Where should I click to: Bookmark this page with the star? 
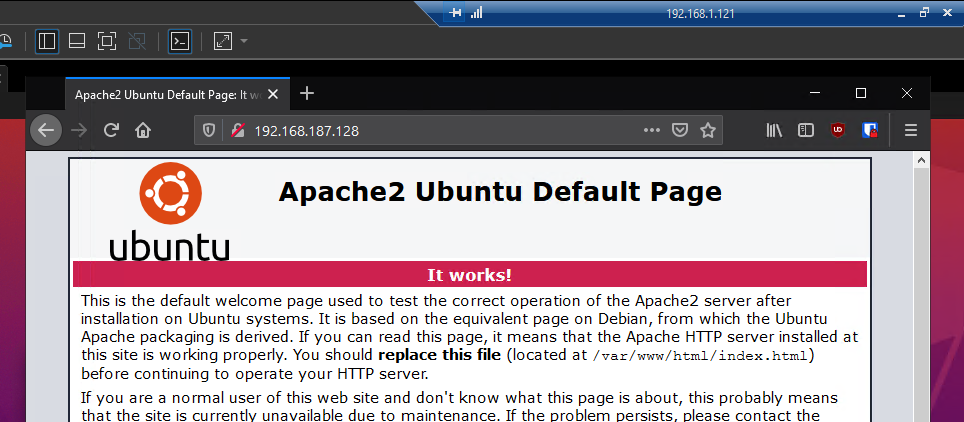tap(708, 130)
